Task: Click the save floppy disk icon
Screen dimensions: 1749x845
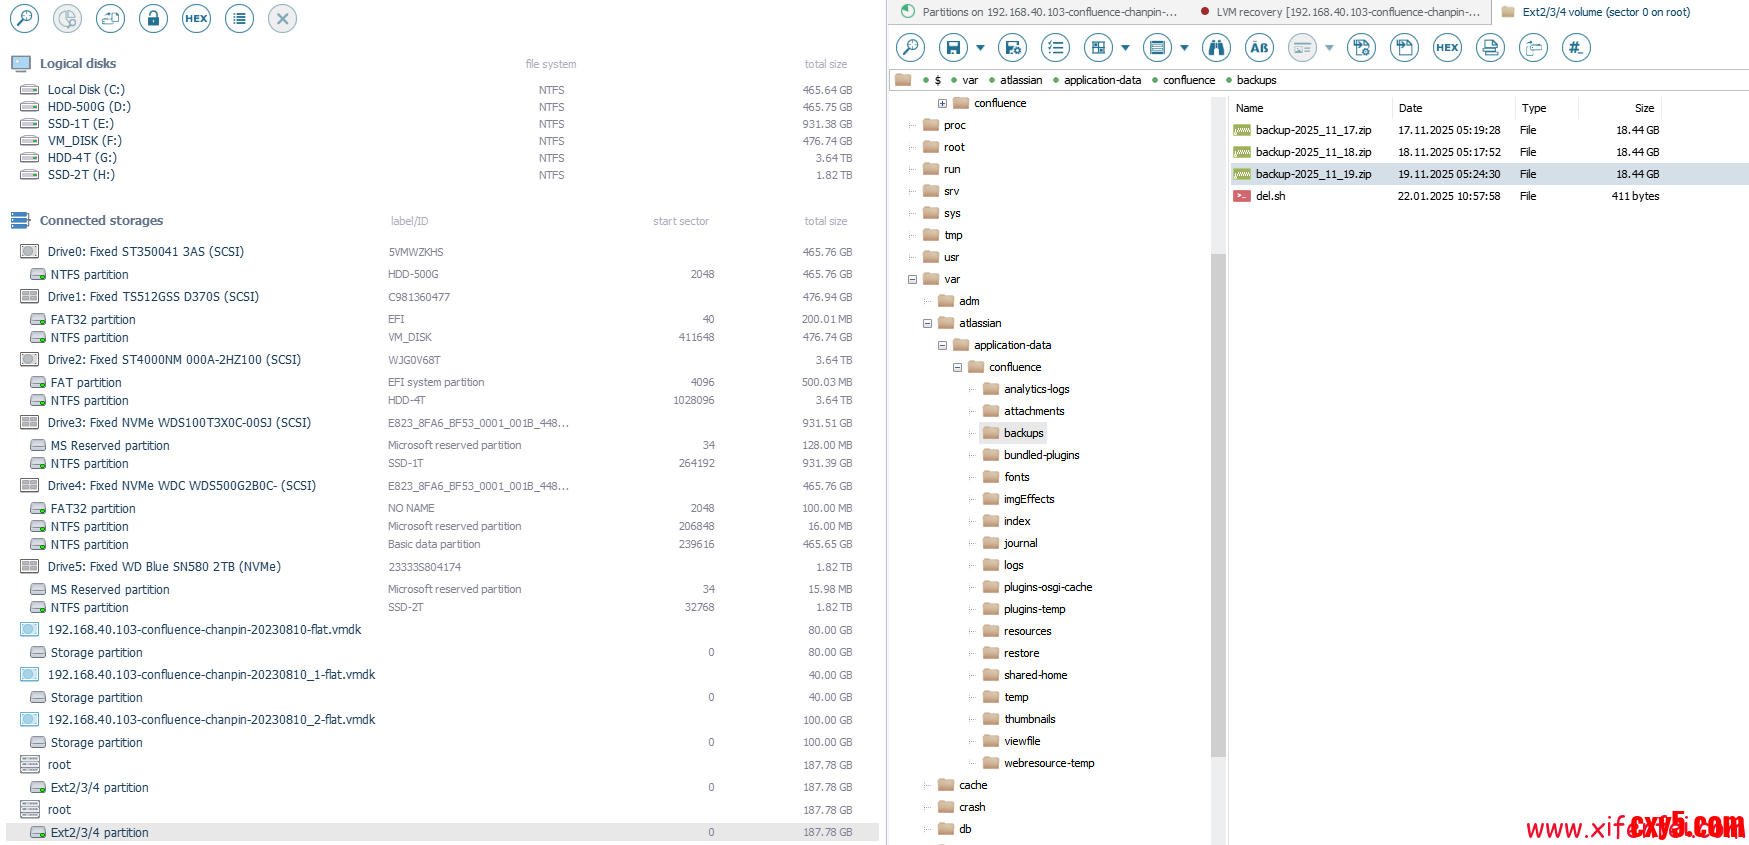Action: pyautogui.click(x=953, y=47)
